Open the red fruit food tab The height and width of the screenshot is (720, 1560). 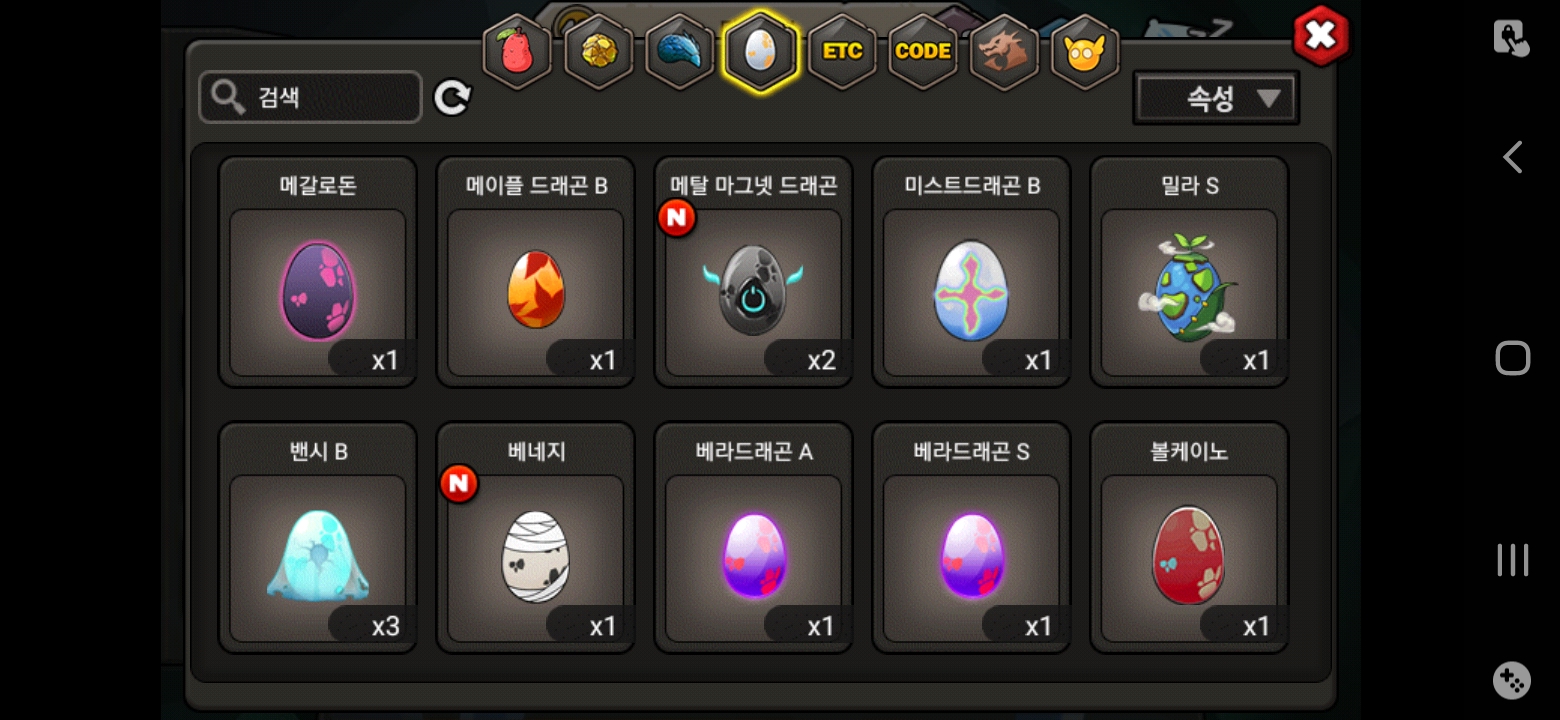pyautogui.click(x=517, y=51)
